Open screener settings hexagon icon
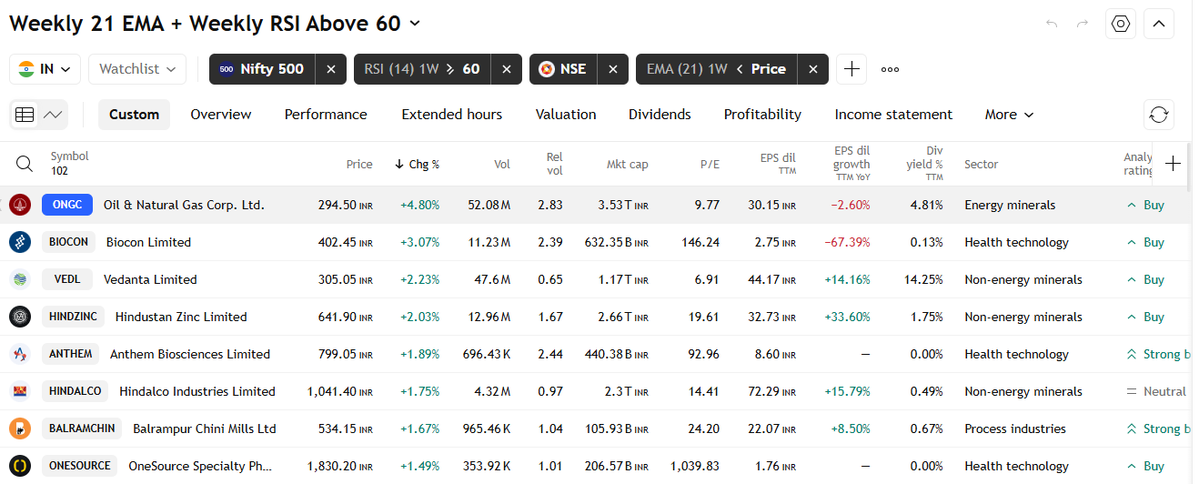 coord(1120,24)
